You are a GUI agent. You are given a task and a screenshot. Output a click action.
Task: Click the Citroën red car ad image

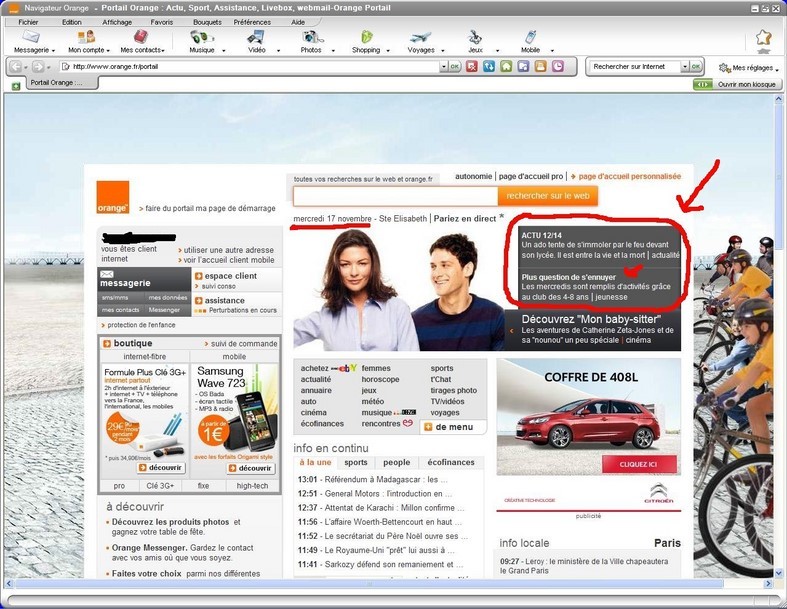588,417
